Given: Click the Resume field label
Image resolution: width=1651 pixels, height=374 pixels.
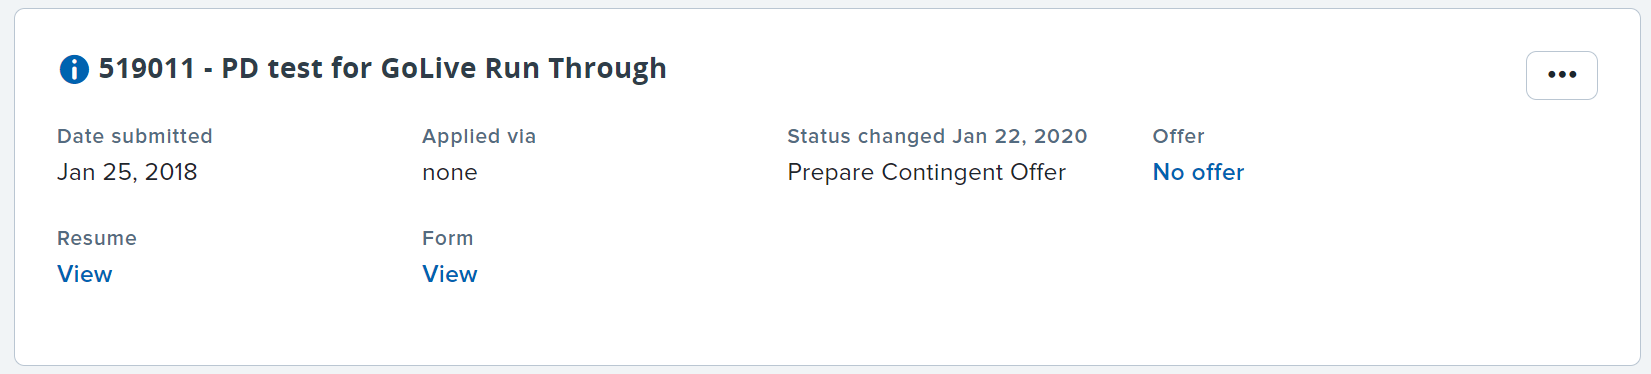Looking at the screenshot, I should (x=97, y=238).
